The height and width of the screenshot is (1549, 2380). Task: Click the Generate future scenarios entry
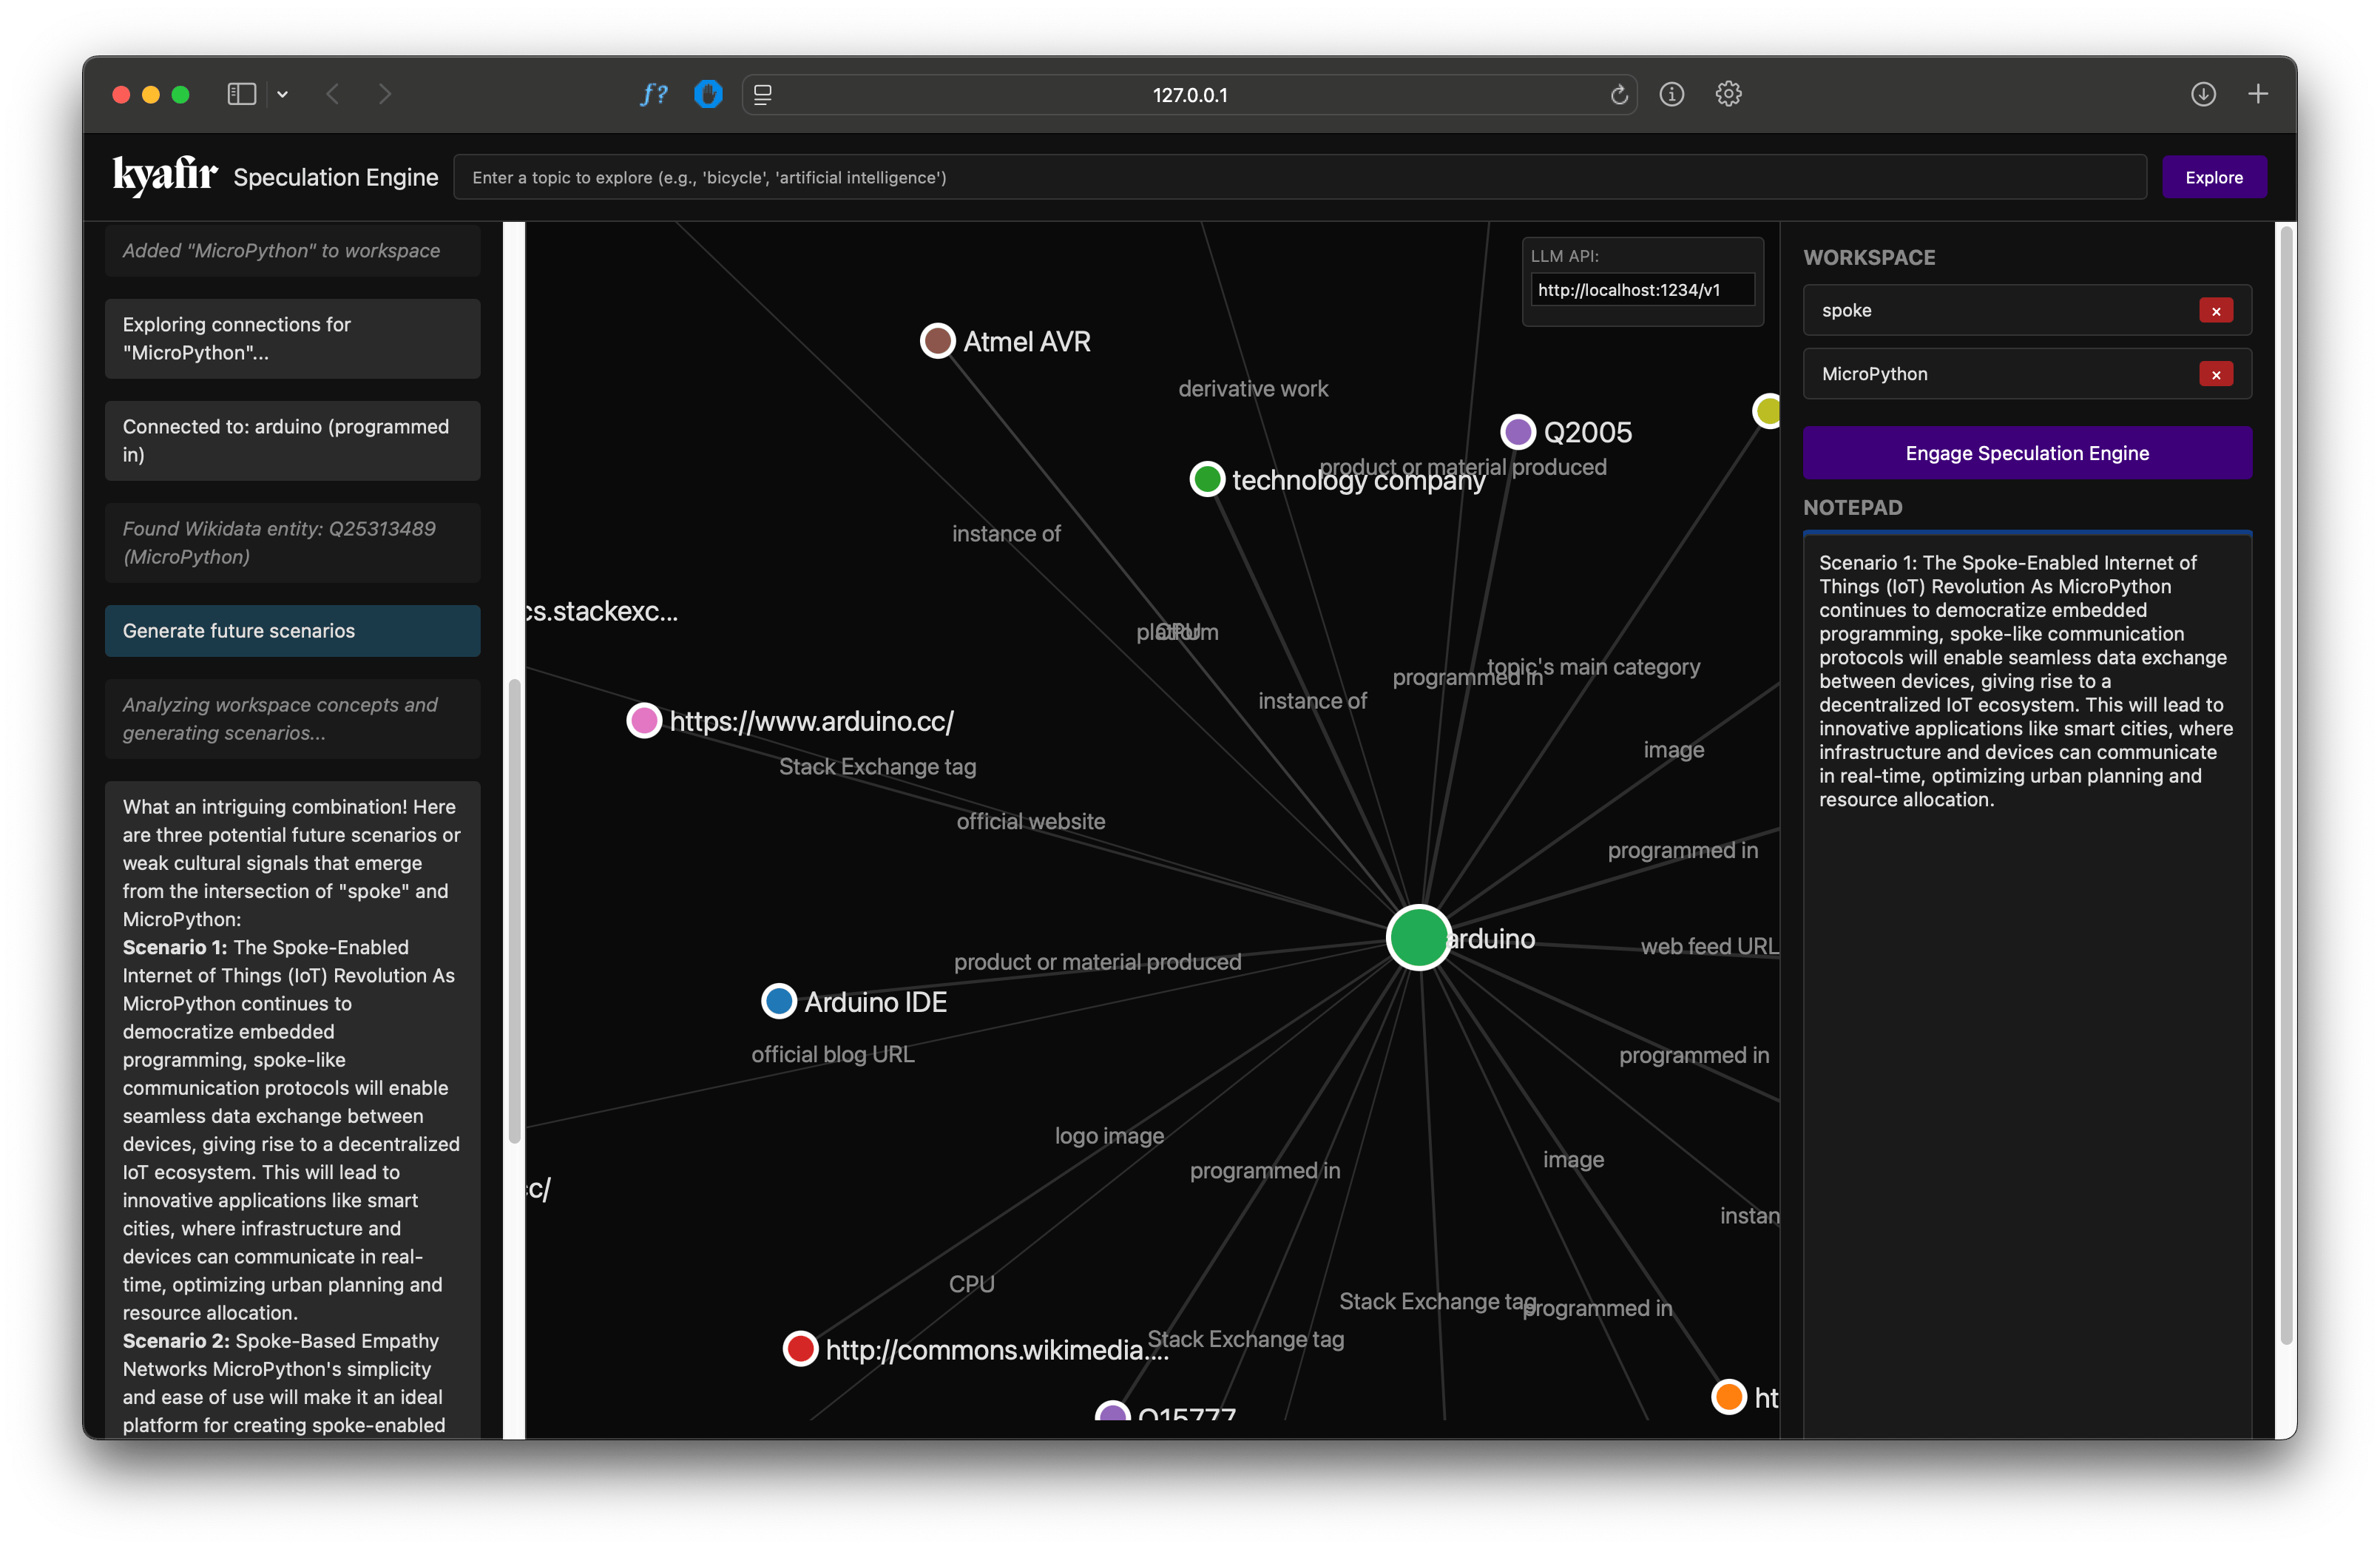pyautogui.click(x=292, y=631)
